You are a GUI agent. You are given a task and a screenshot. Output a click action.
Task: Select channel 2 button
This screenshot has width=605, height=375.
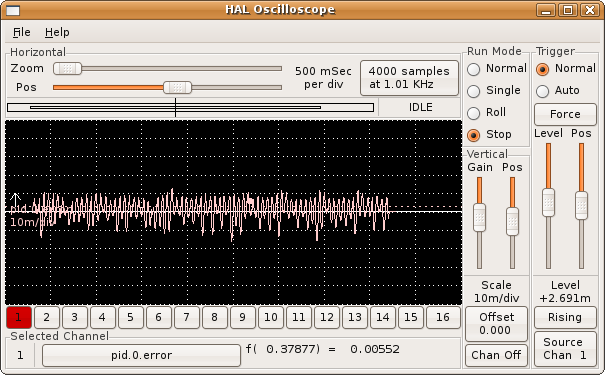point(46,318)
